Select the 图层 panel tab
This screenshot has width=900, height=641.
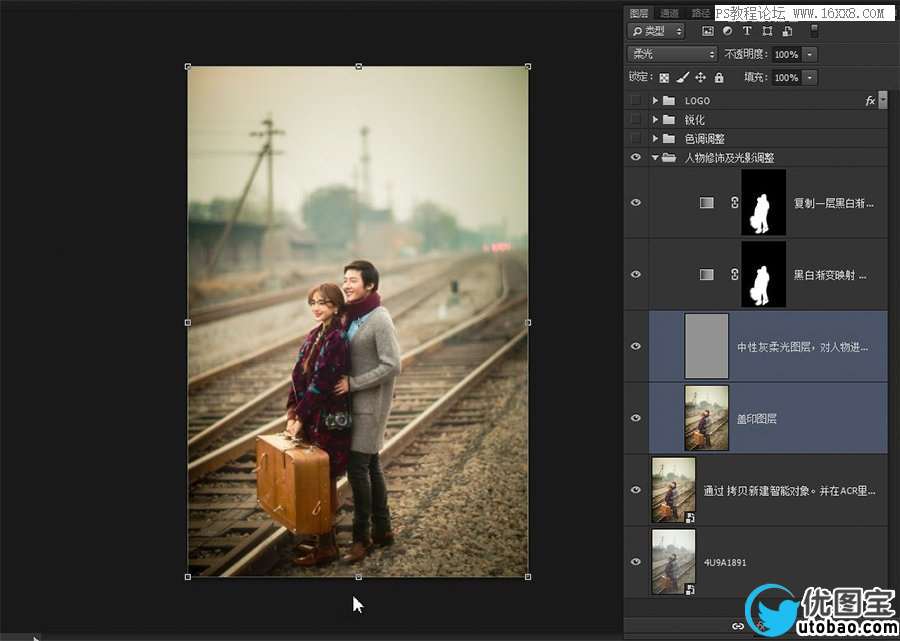[639, 13]
